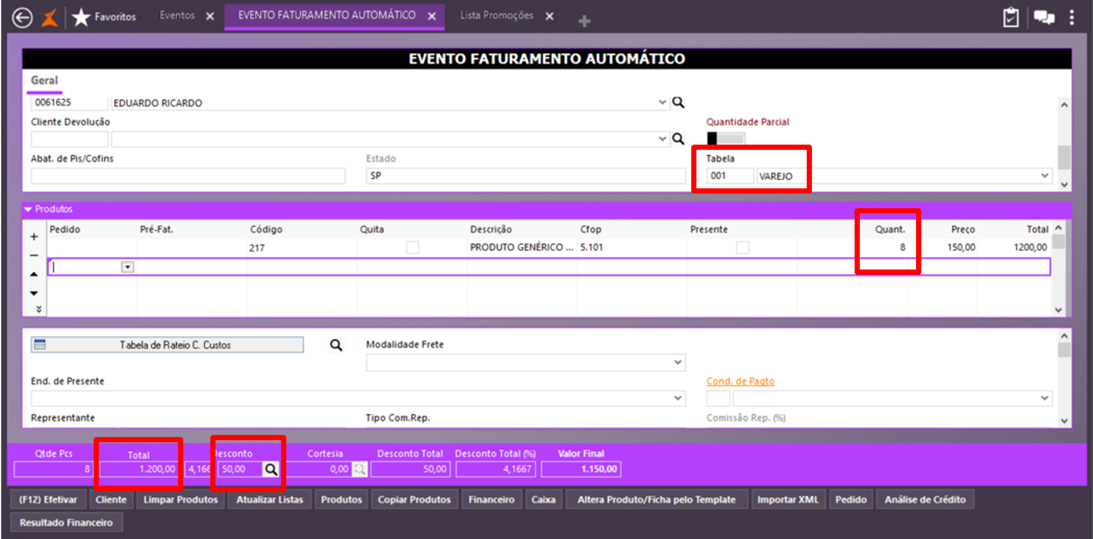The height and width of the screenshot is (539, 1093).
Task: Search Cliente Devolução with magnifier icon
Action: 678,139
